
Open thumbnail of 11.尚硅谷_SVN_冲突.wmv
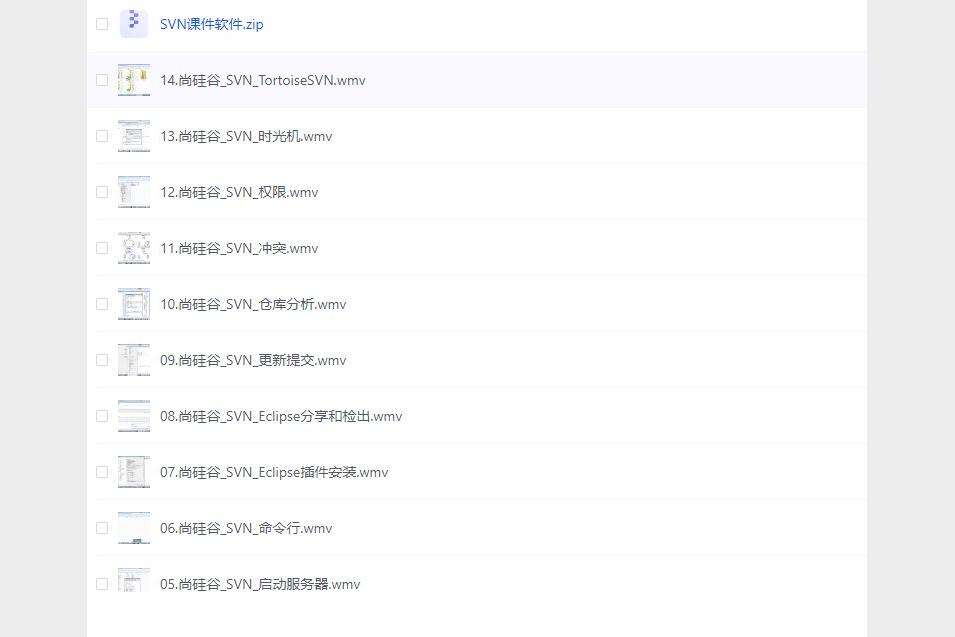point(133,248)
